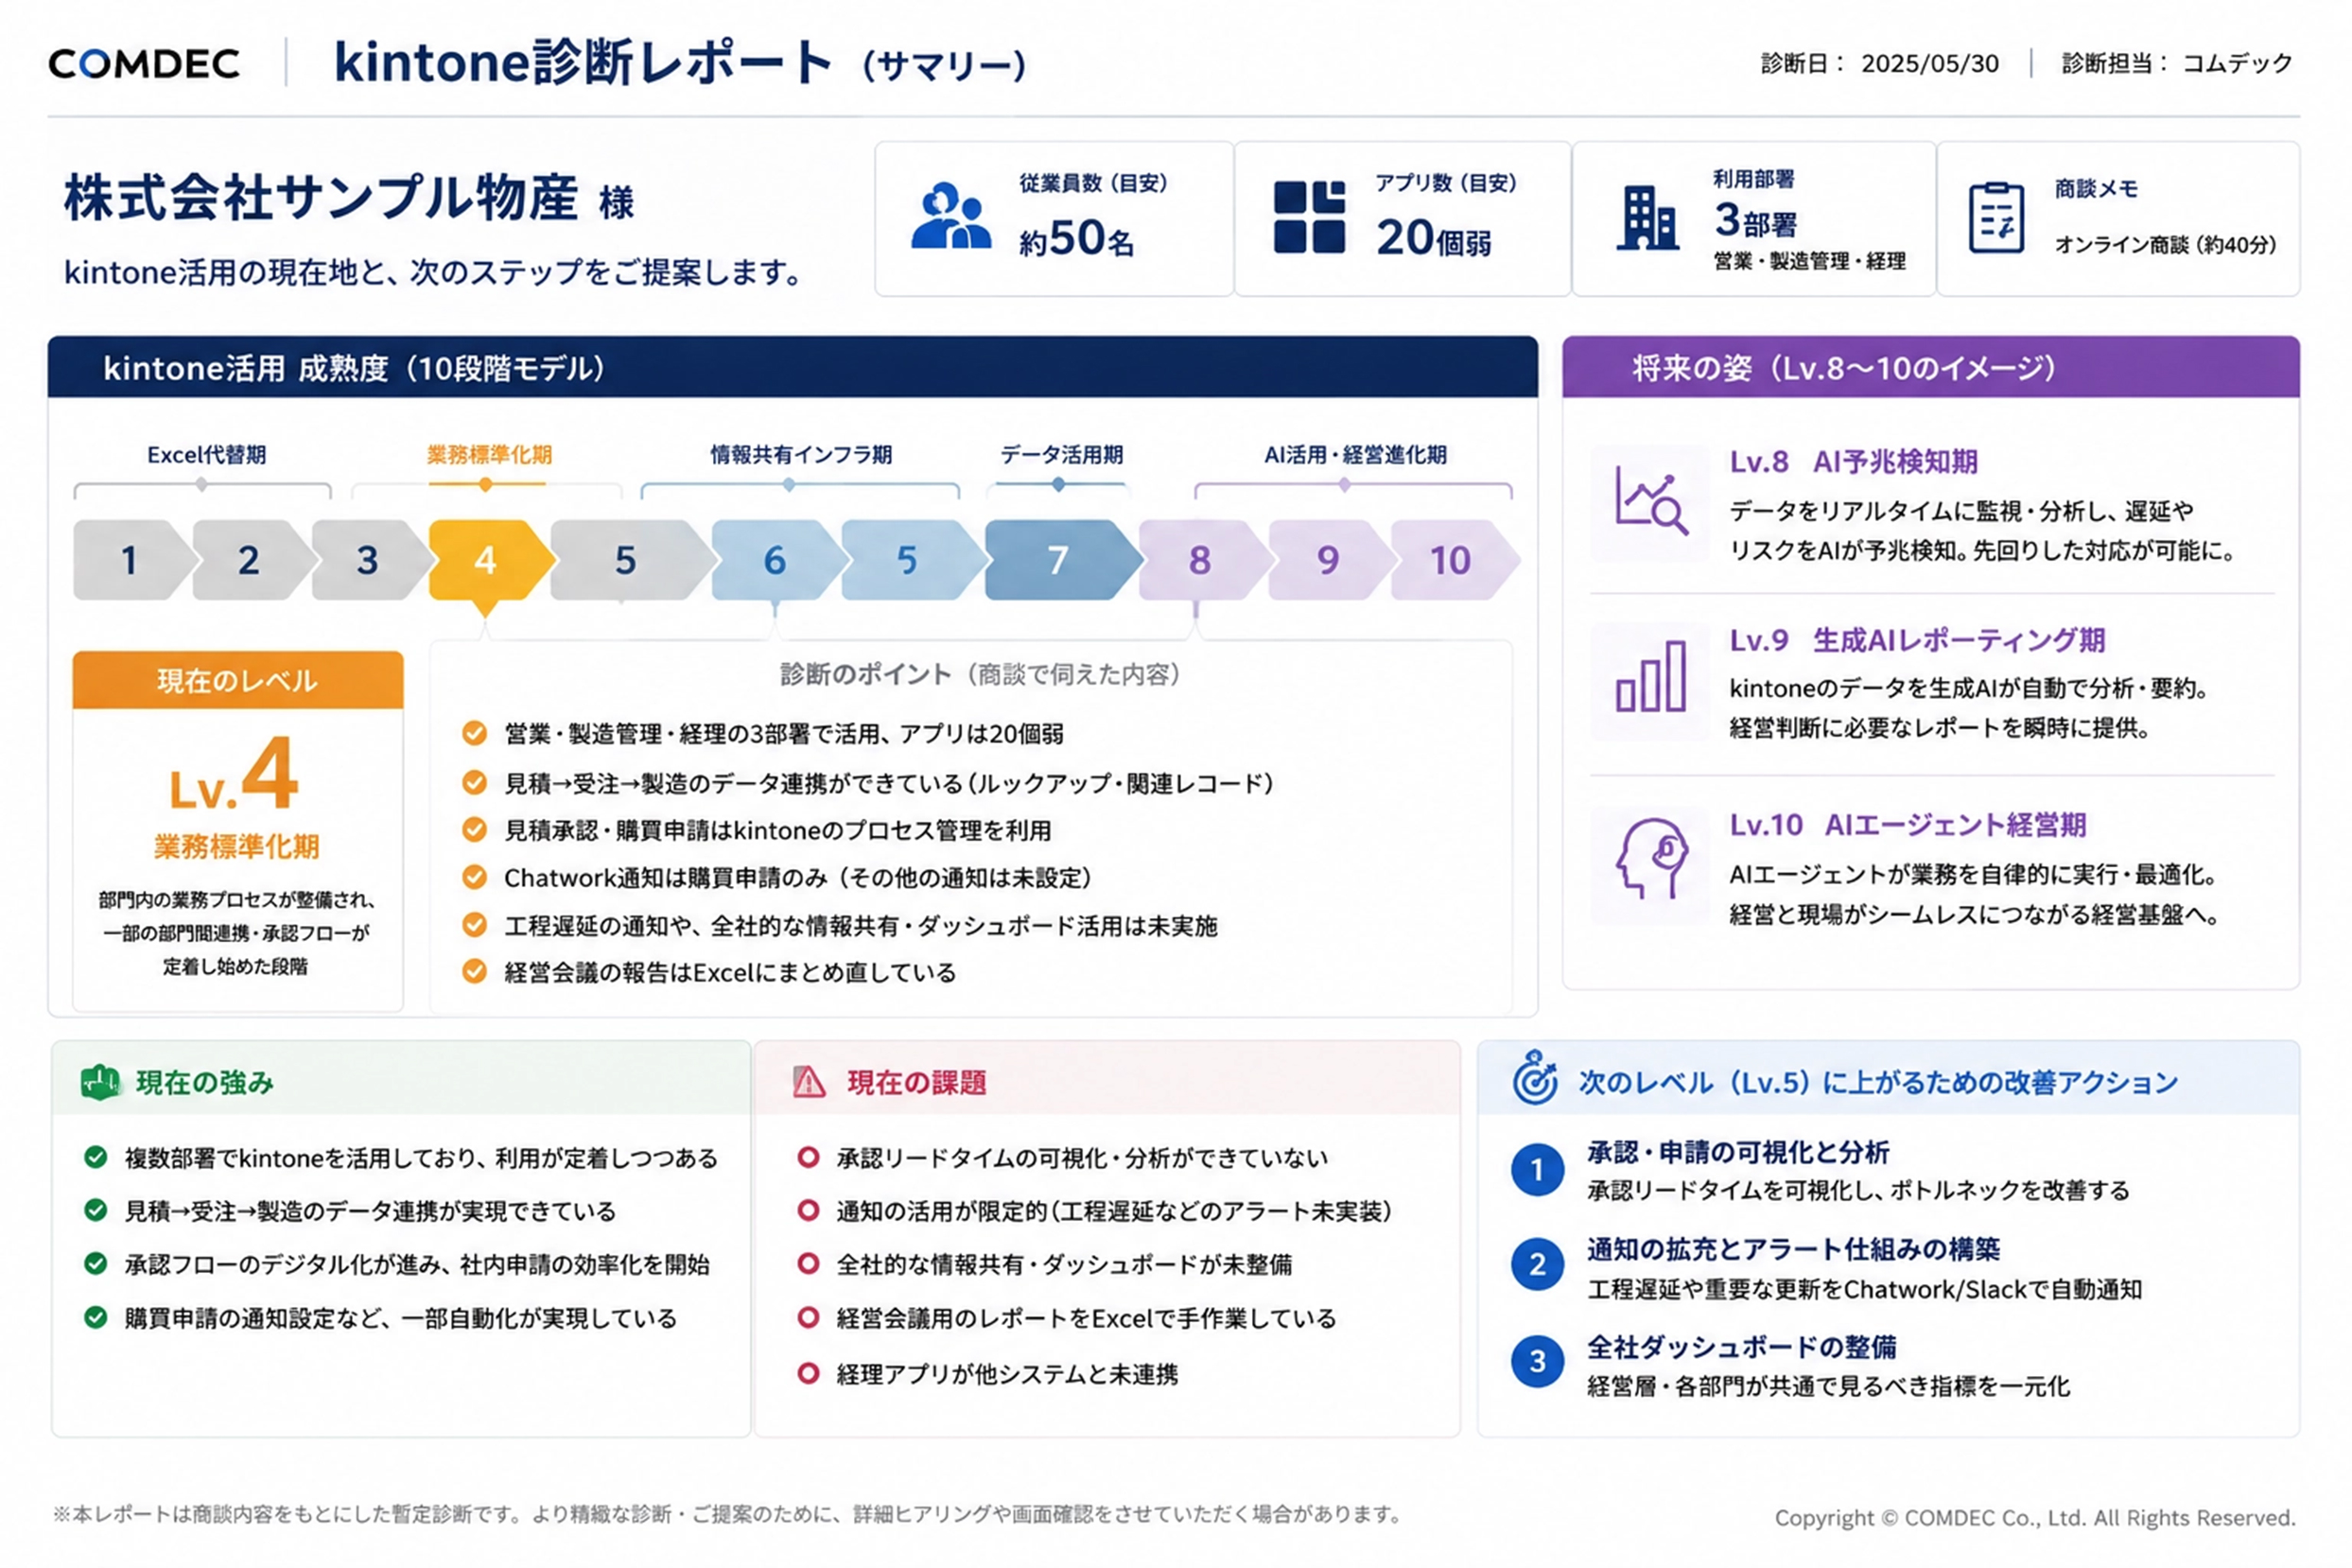Click the 約50名 employee count
2352x1568 pixels.
(1077, 239)
